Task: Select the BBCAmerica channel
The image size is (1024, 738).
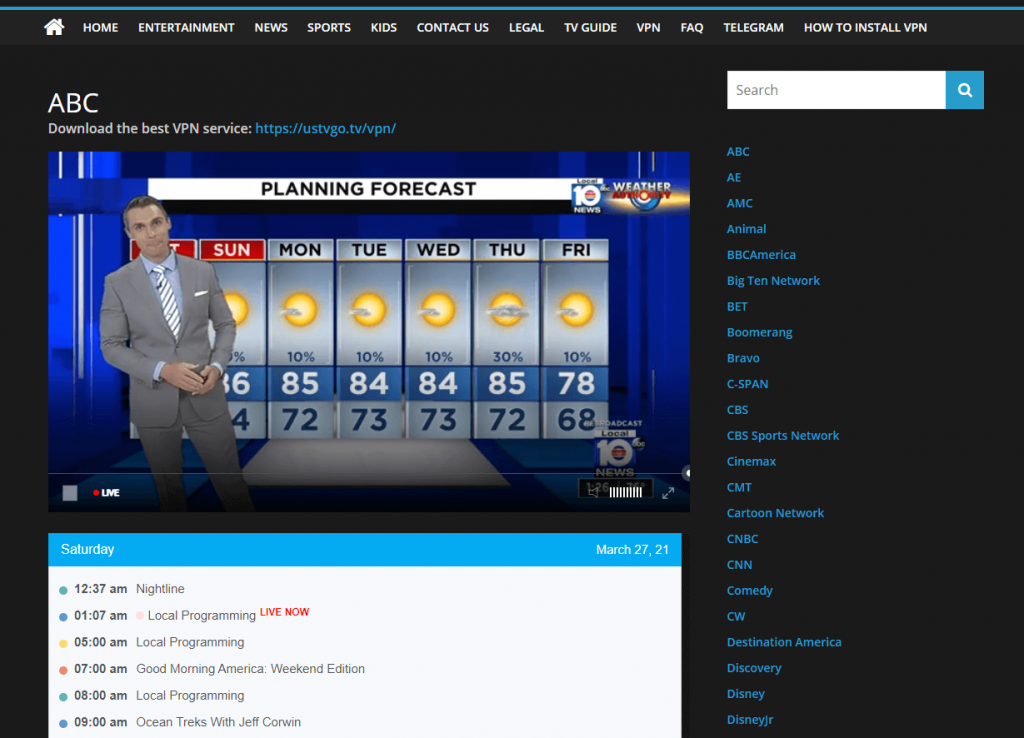Action: (761, 255)
